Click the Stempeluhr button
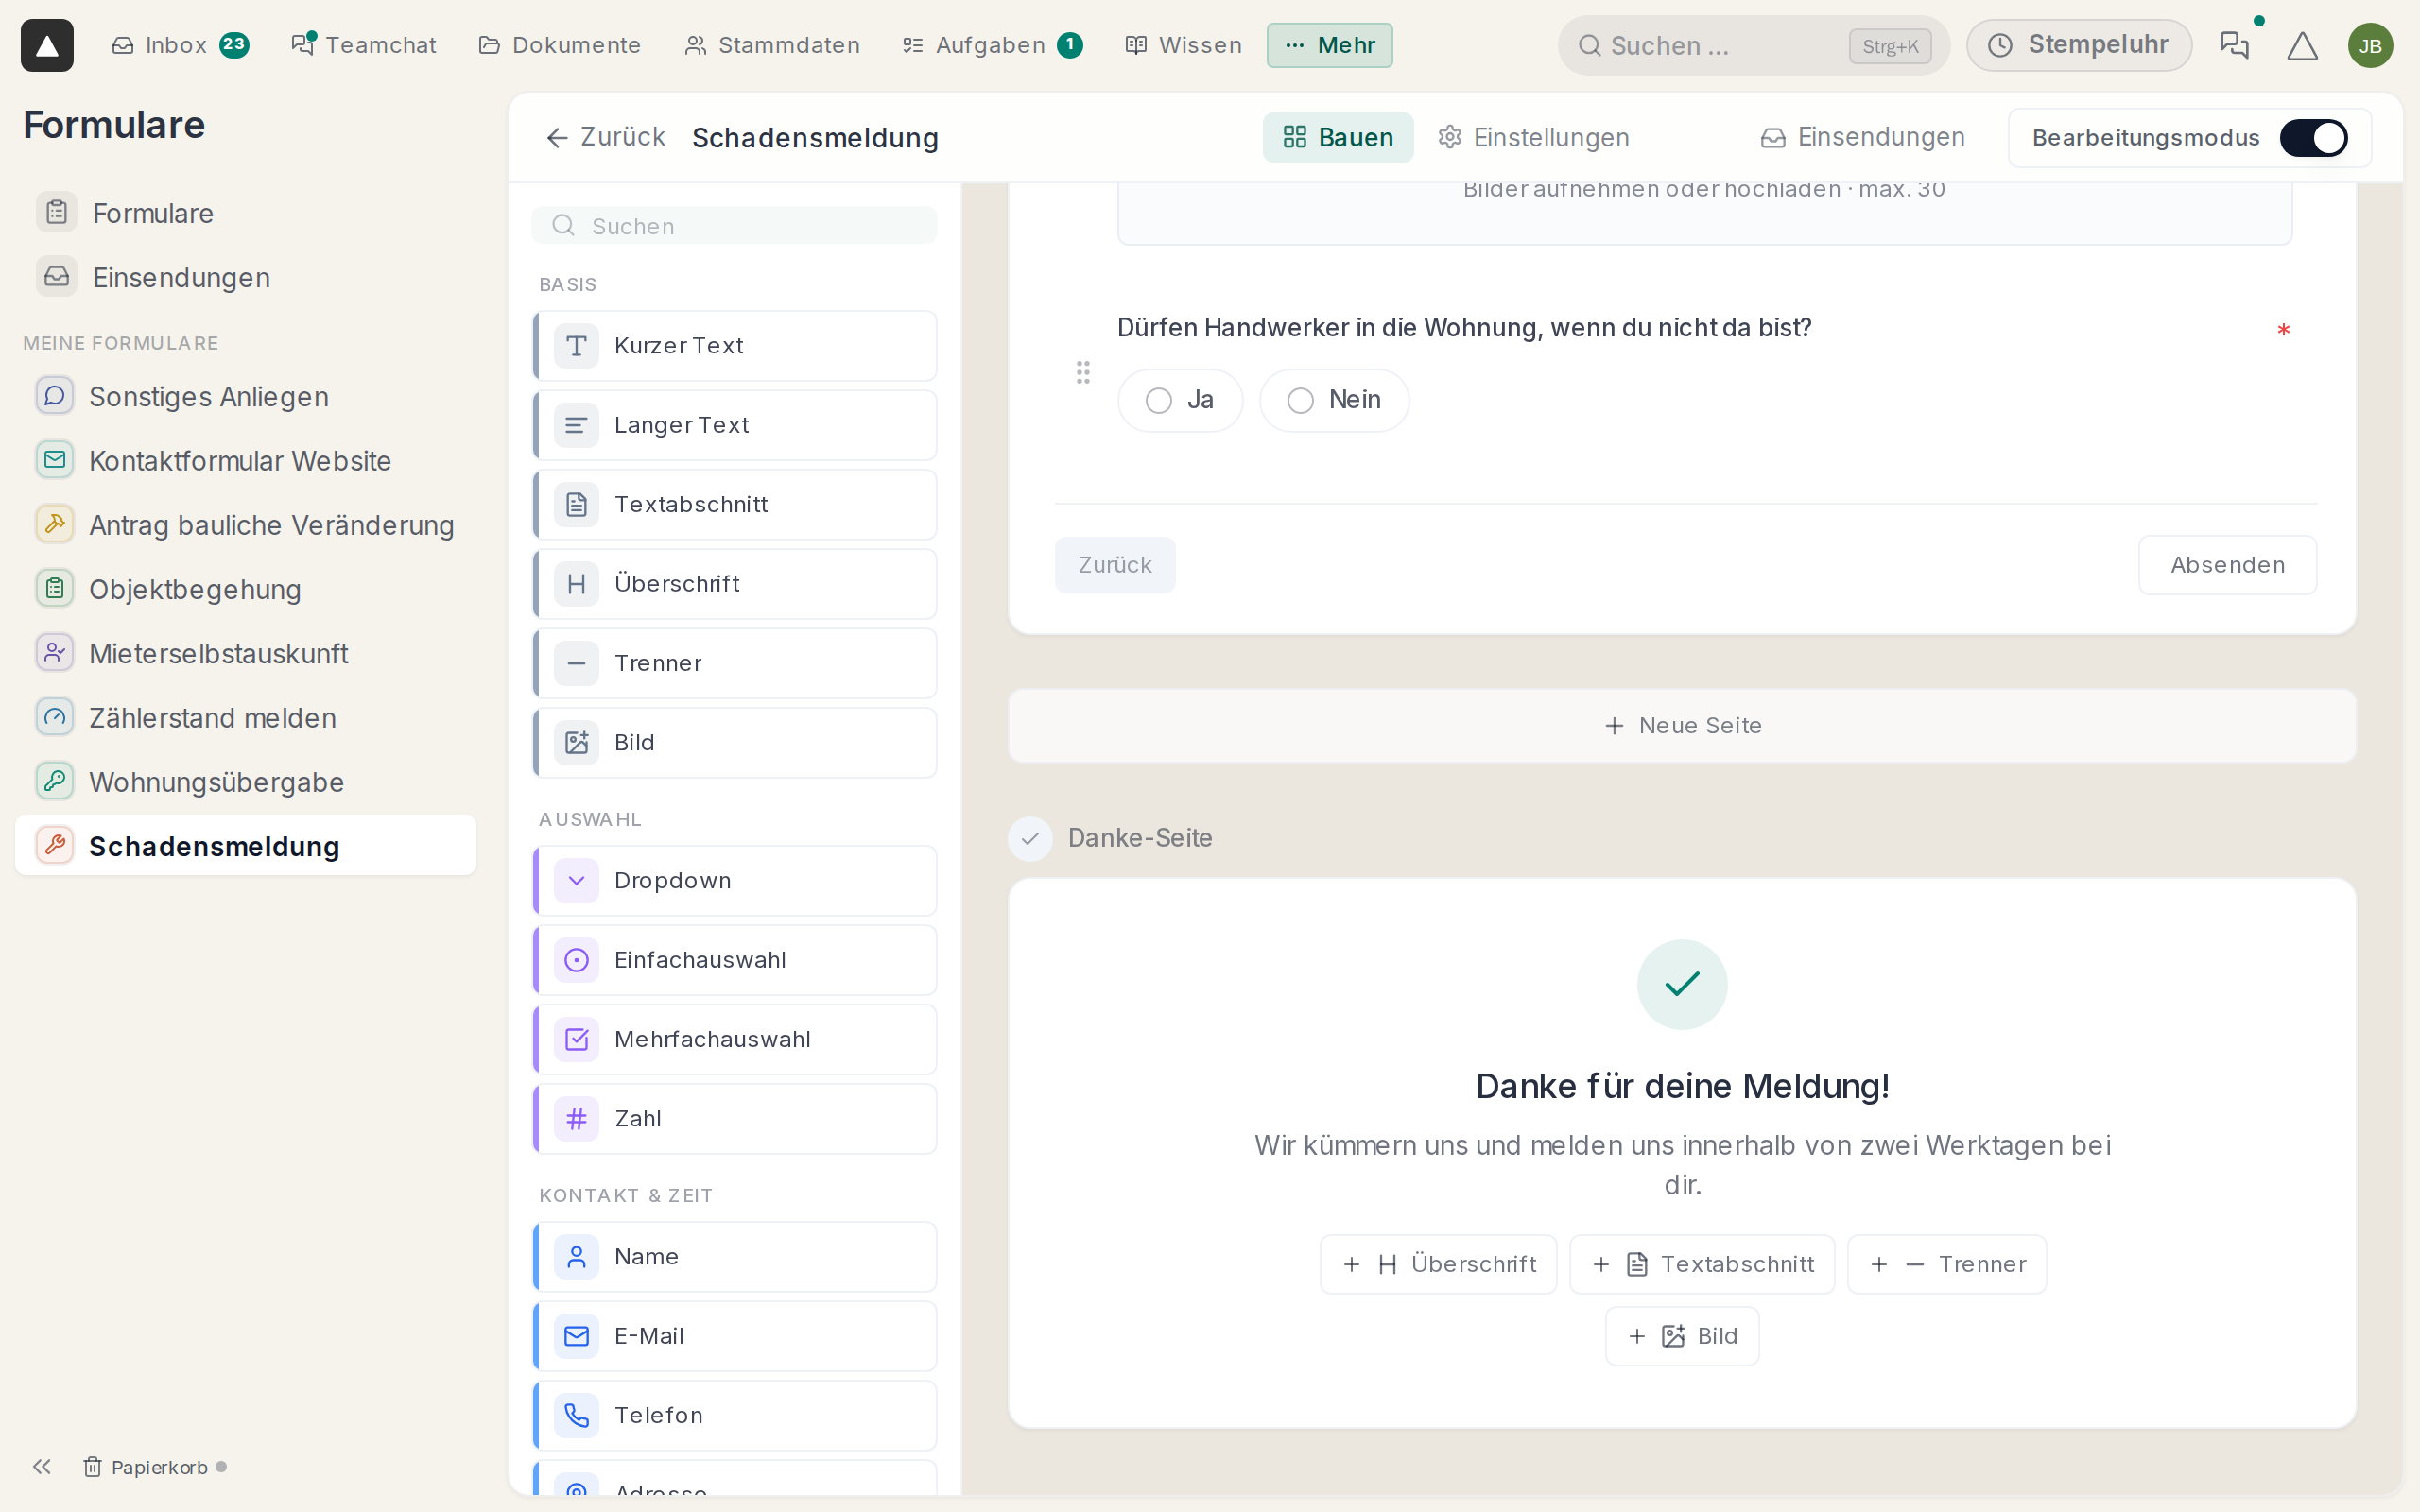 [x=2079, y=45]
